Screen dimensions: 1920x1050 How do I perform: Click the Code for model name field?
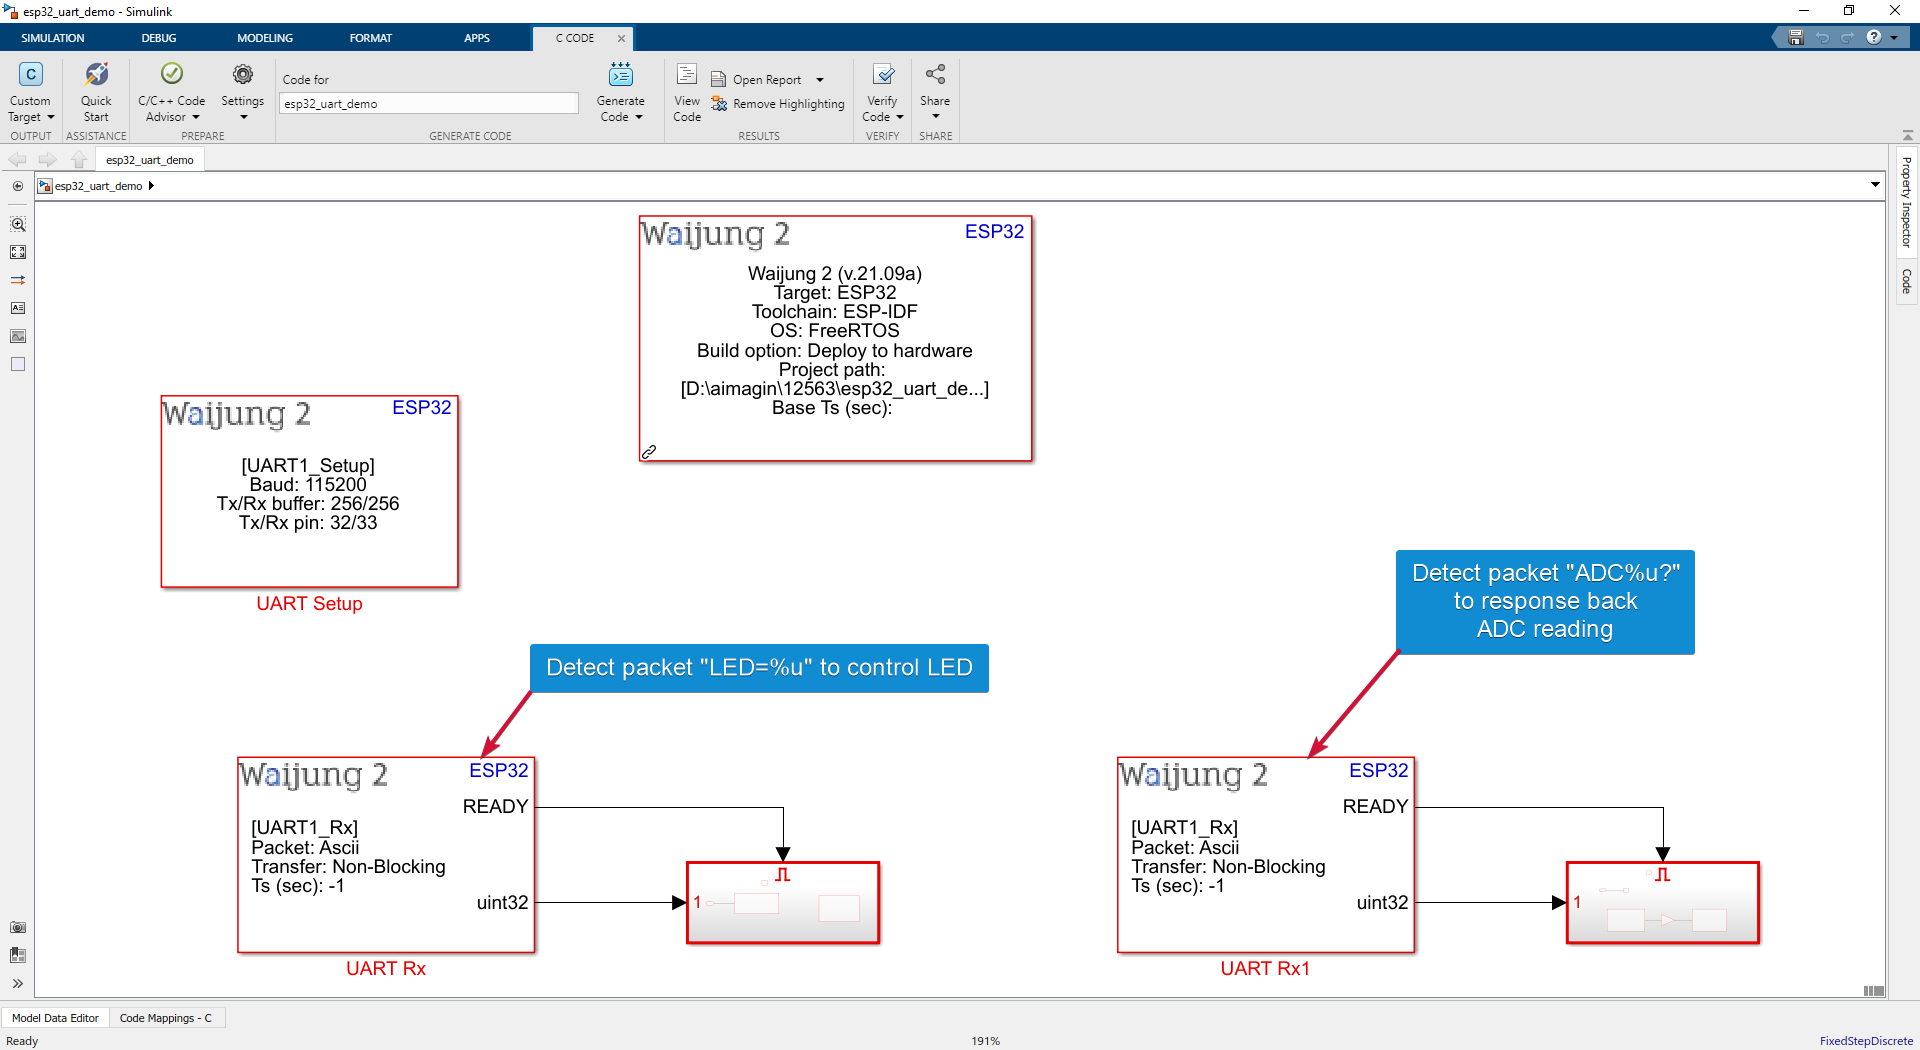428,104
